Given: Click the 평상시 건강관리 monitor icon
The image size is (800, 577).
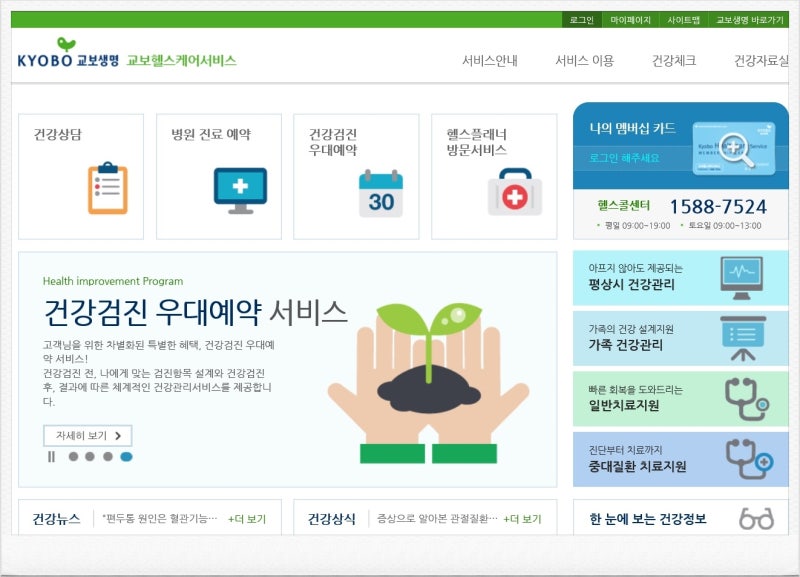Looking at the screenshot, I should [742, 278].
